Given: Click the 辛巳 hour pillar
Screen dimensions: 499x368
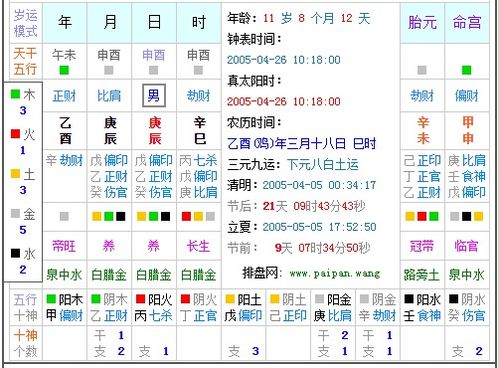Looking at the screenshot, I should click(x=200, y=130).
